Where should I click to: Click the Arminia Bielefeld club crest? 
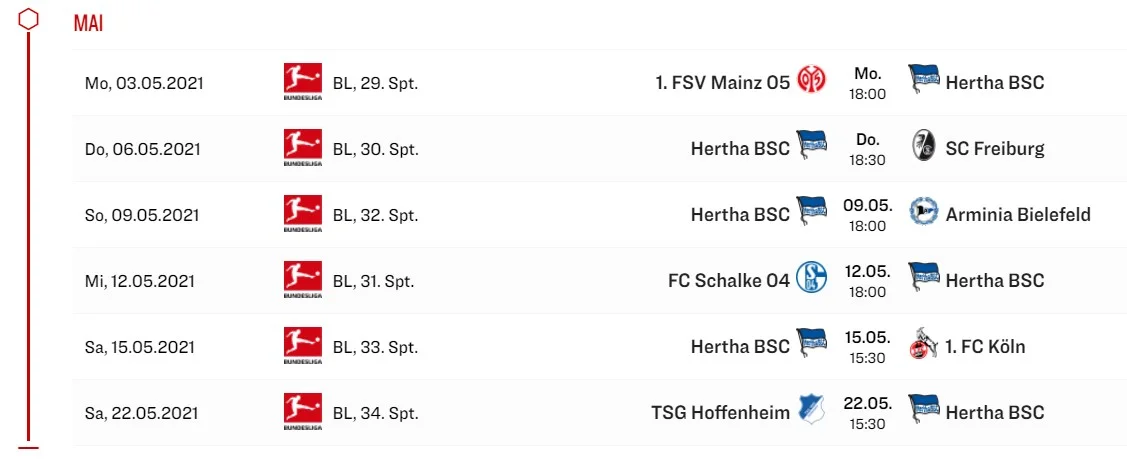(923, 214)
